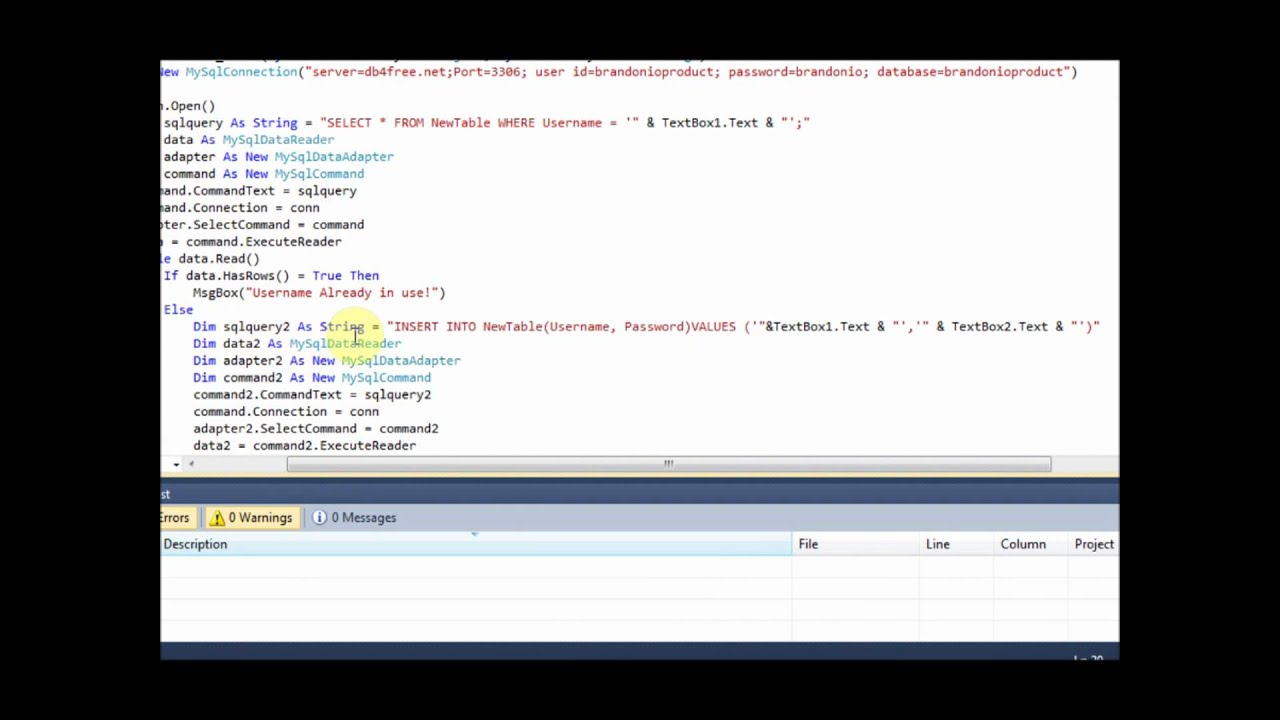This screenshot has height=720, width=1280.
Task: Click the '.SelectCommand = command' line
Action: click(x=262, y=224)
